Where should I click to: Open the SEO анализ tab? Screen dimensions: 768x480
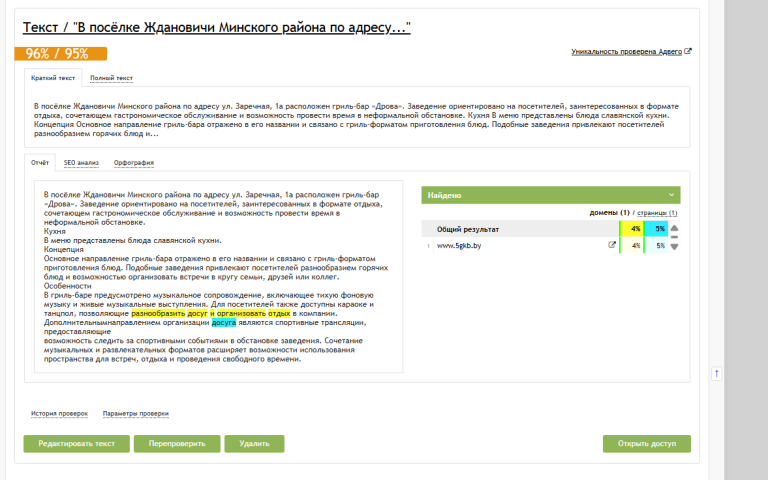coord(81,163)
